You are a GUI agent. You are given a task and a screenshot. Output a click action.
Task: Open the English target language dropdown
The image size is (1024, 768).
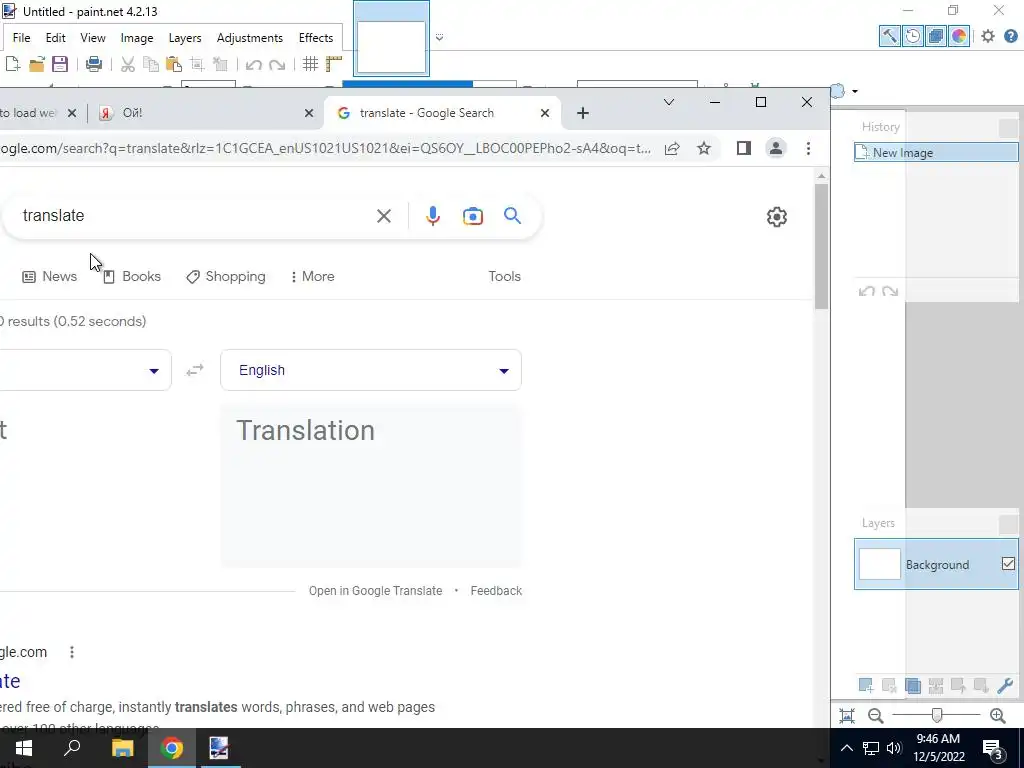[371, 370]
